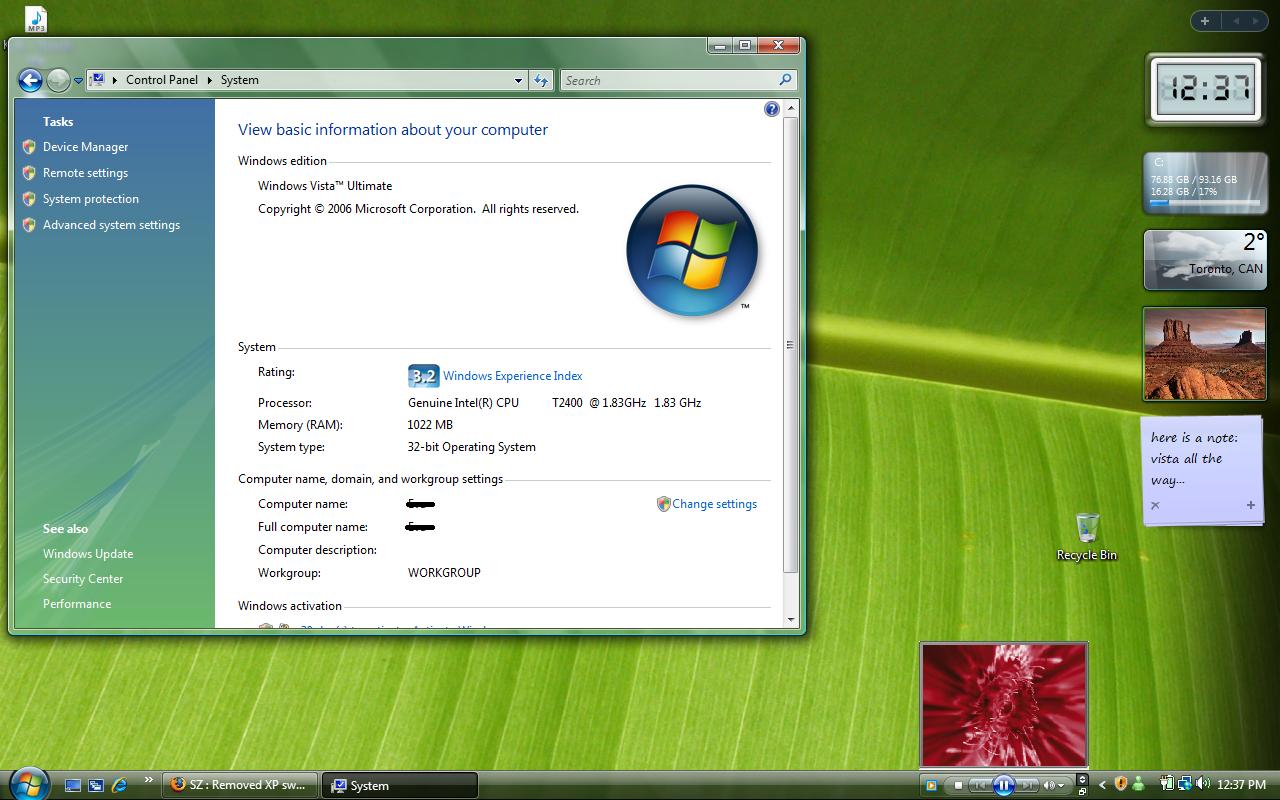Click Media Player toolbar library icon

(x=931, y=786)
